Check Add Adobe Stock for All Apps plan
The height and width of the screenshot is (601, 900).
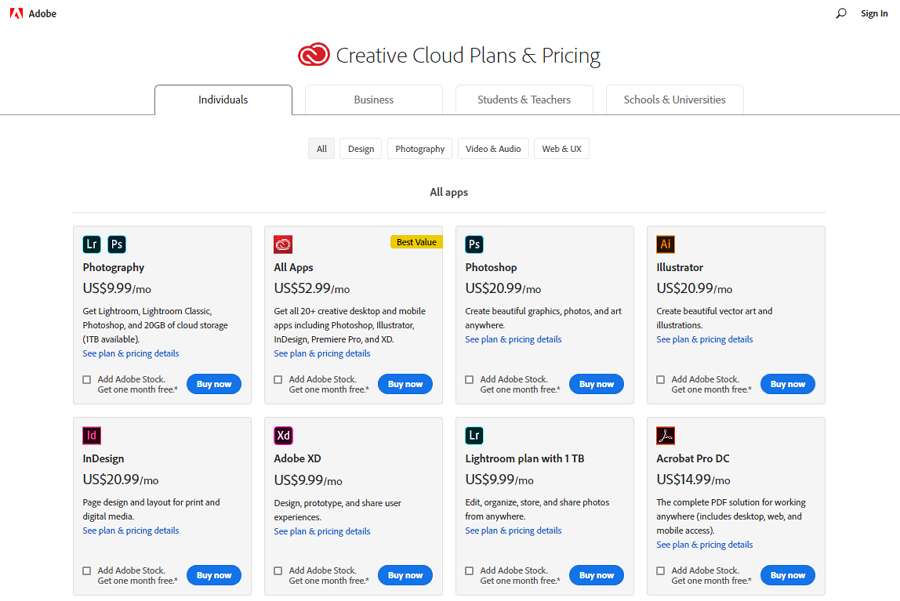[278, 379]
